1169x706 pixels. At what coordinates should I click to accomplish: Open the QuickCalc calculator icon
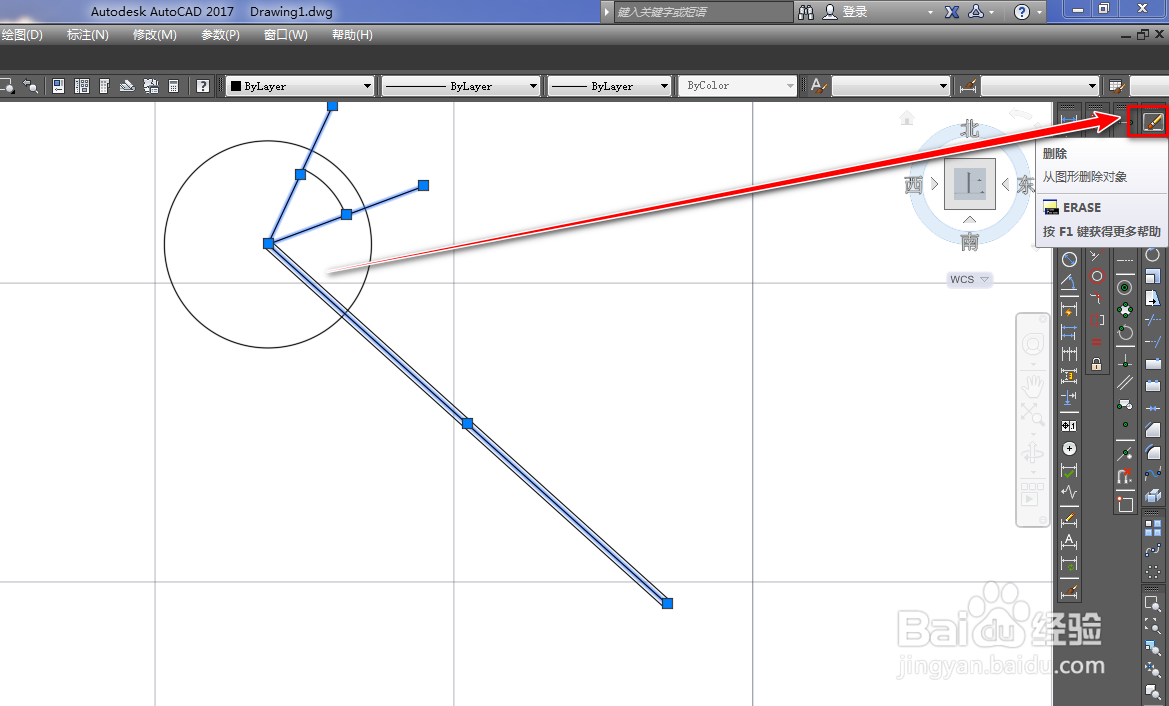tap(173, 86)
